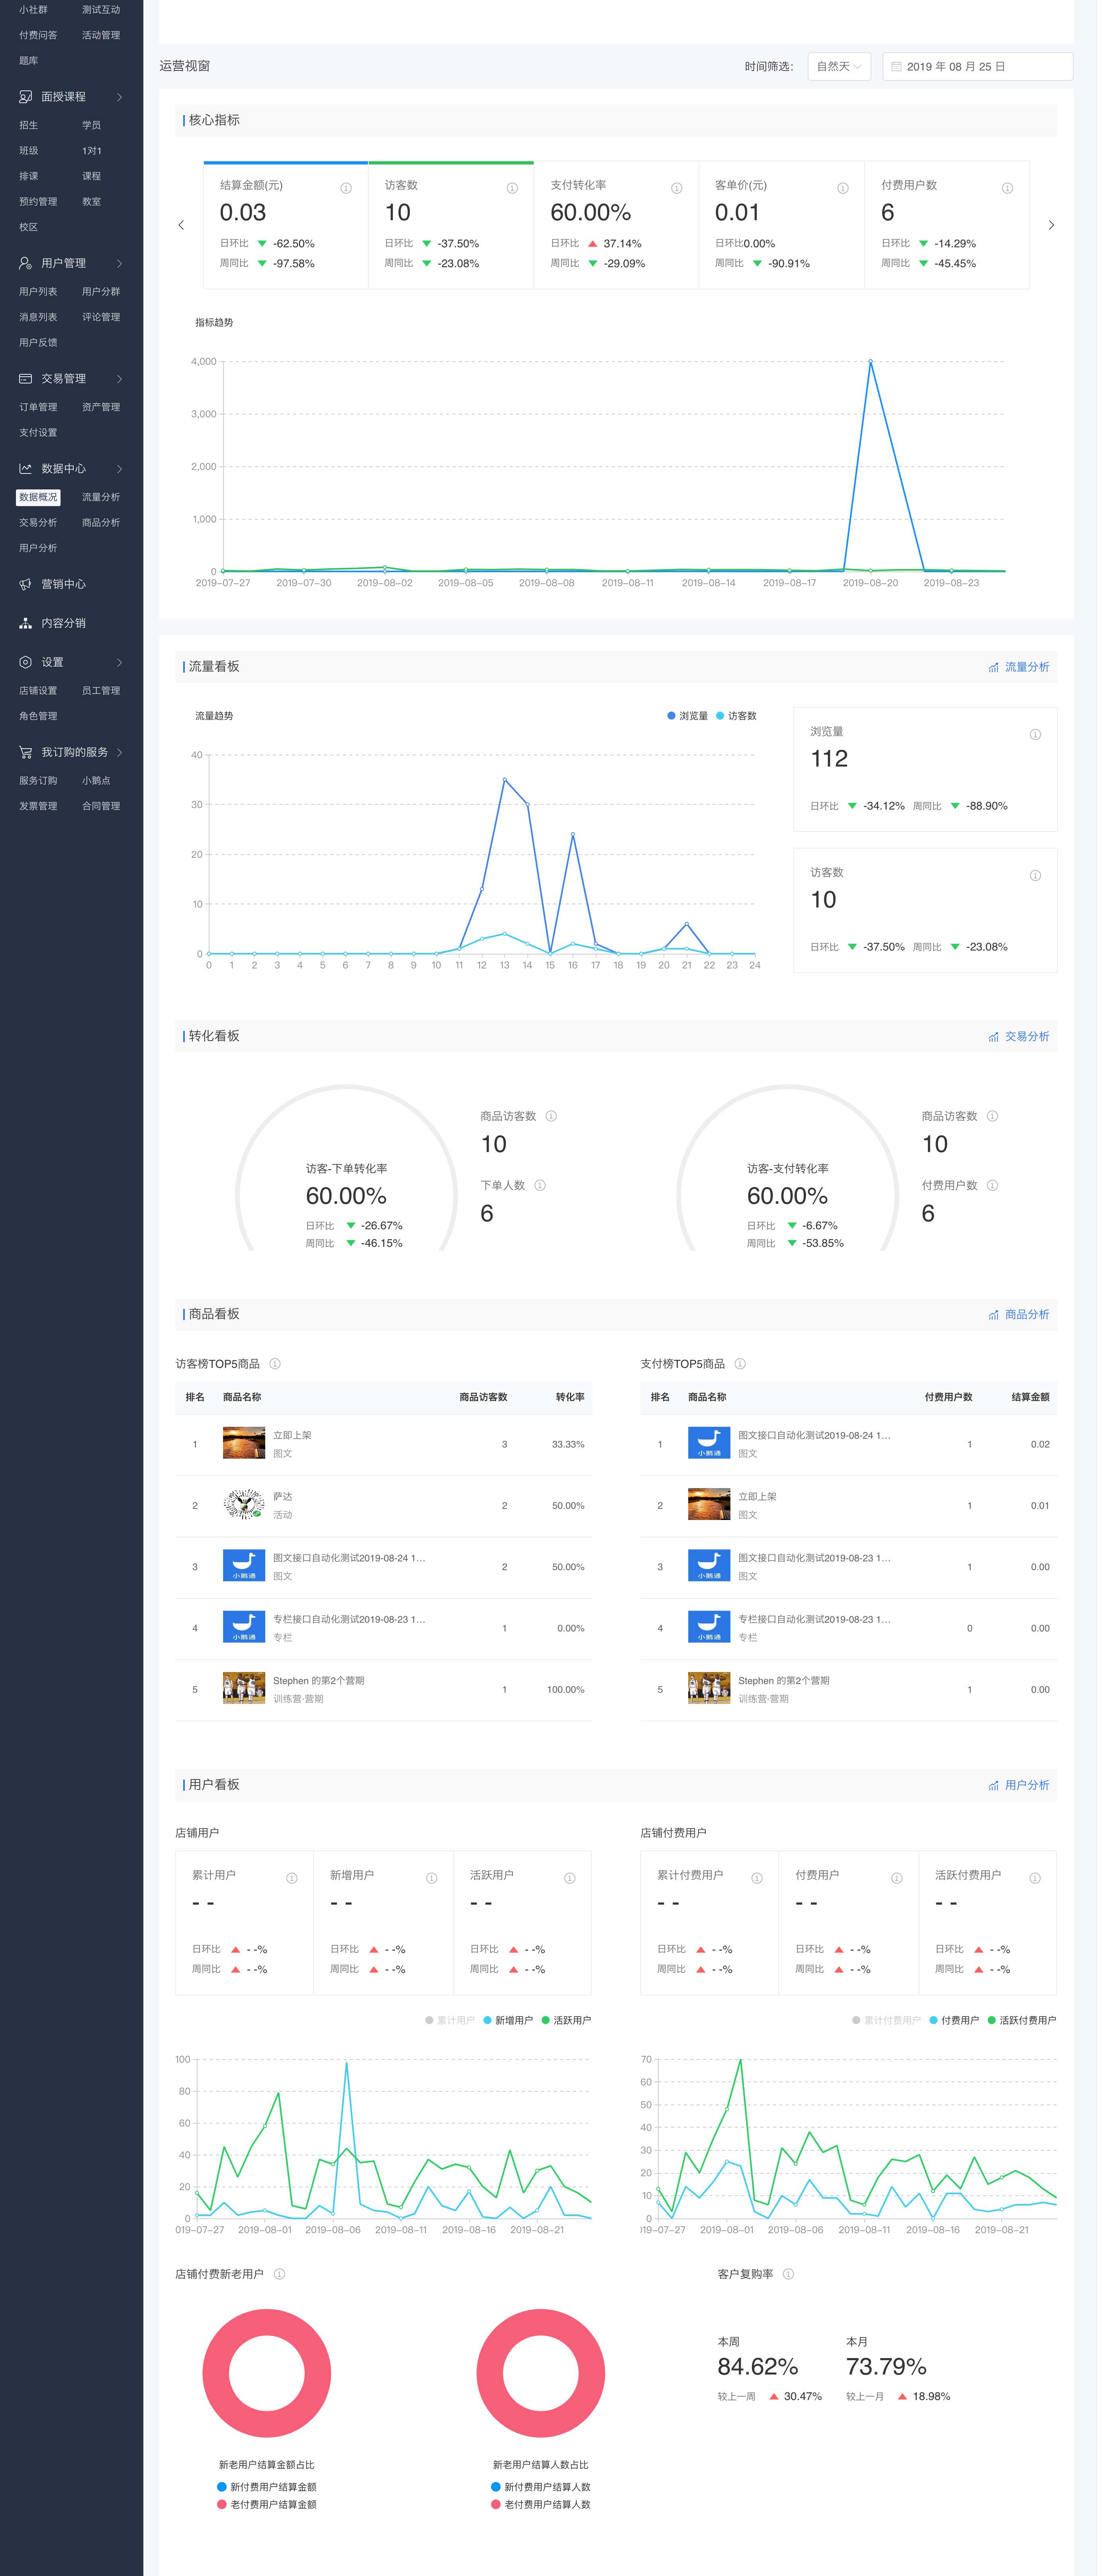The width and height of the screenshot is (1102, 2576).
Task: Collapse the 面授课程 section chevron
Action: pyautogui.click(x=120, y=97)
